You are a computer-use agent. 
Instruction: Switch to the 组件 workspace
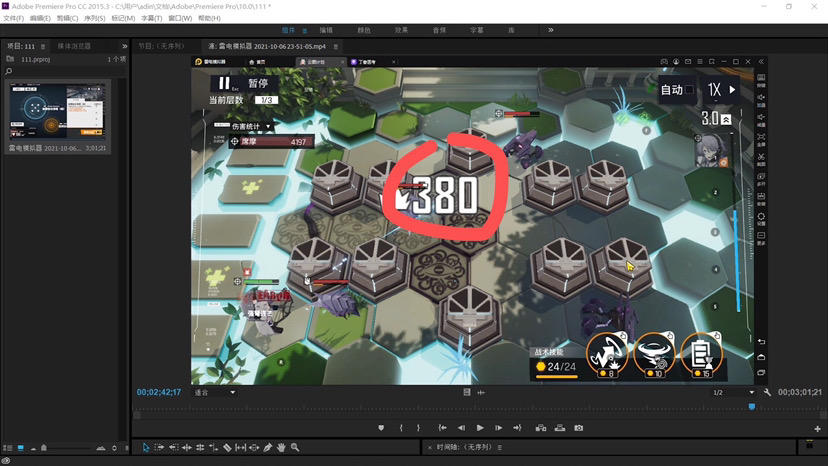(x=288, y=30)
